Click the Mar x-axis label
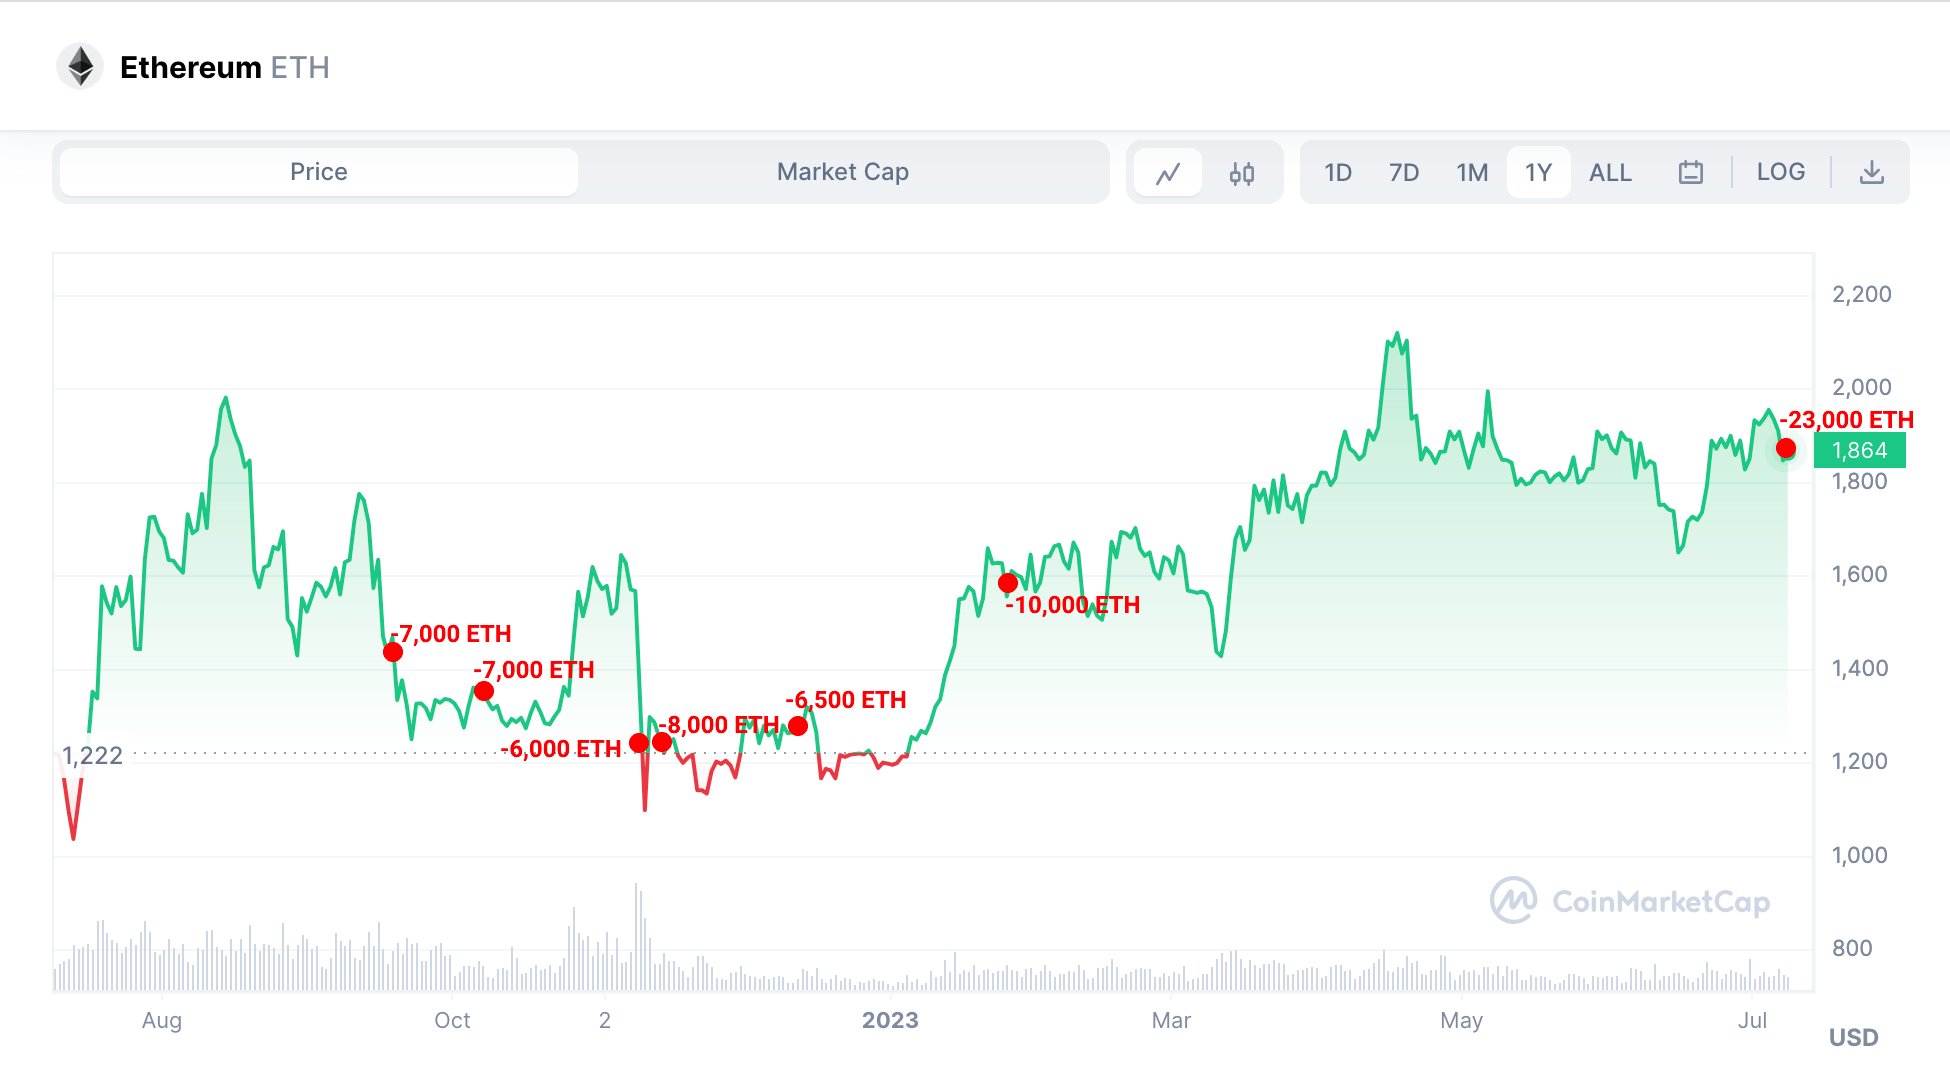This screenshot has height=1070, width=1950. click(1171, 1020)
